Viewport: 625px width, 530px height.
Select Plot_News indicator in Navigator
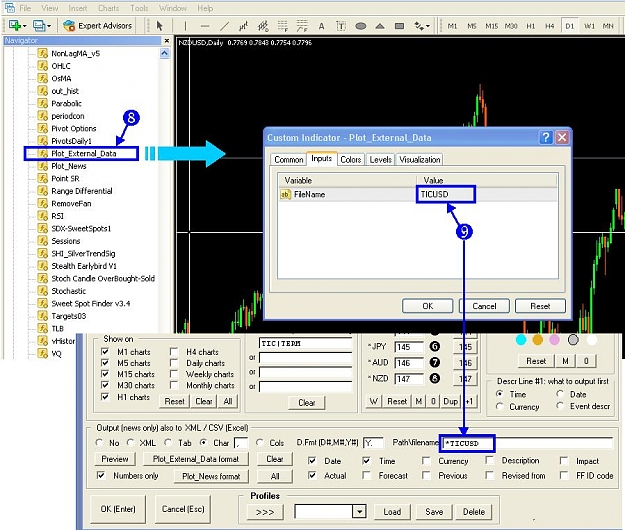coord(69,166)
